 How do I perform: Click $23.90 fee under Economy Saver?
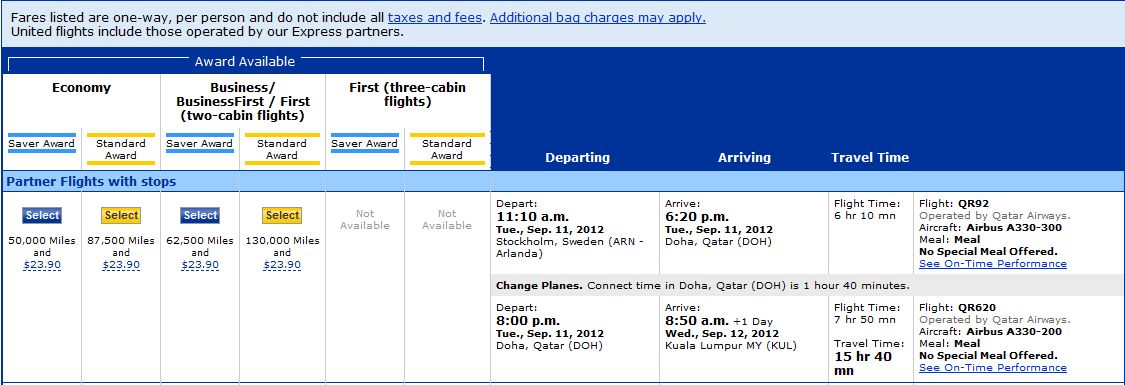(x=42, y=265)
